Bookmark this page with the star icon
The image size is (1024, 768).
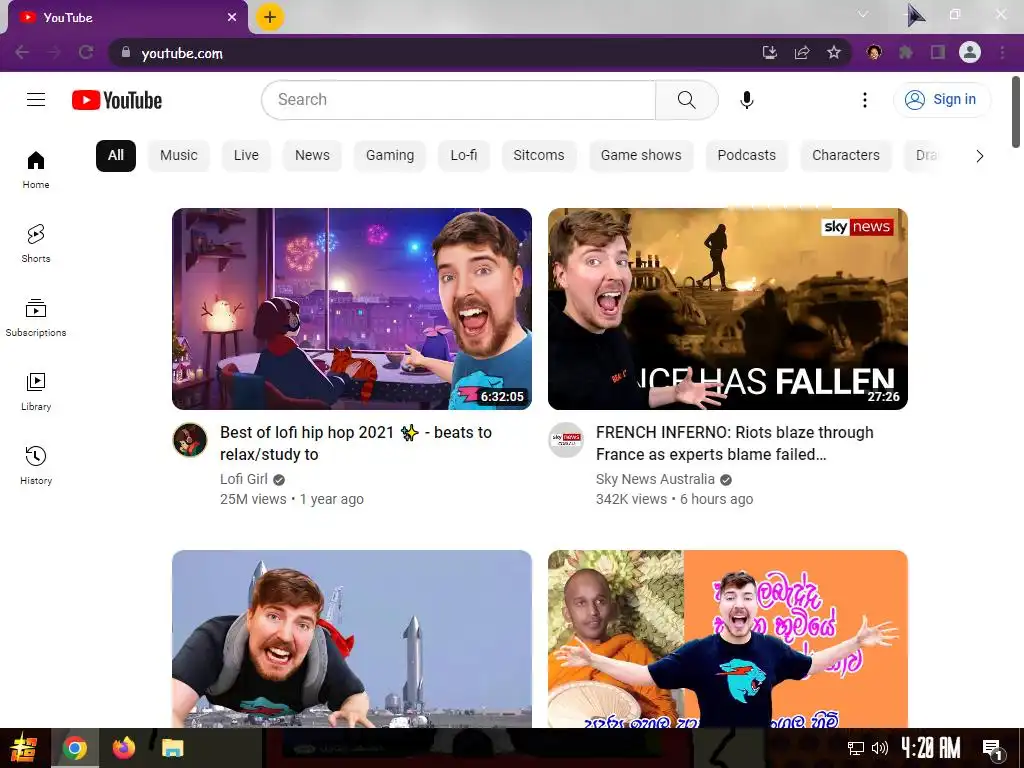(x=834, y=52)
